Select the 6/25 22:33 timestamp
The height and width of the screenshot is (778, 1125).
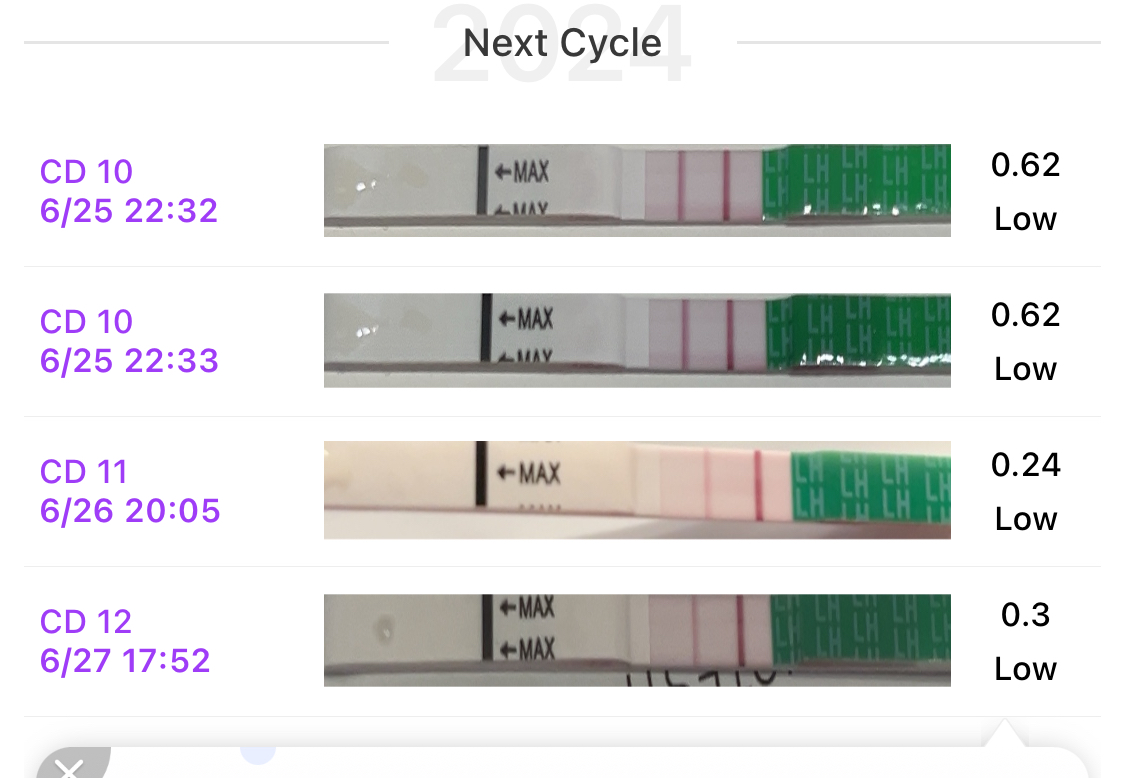129,361
